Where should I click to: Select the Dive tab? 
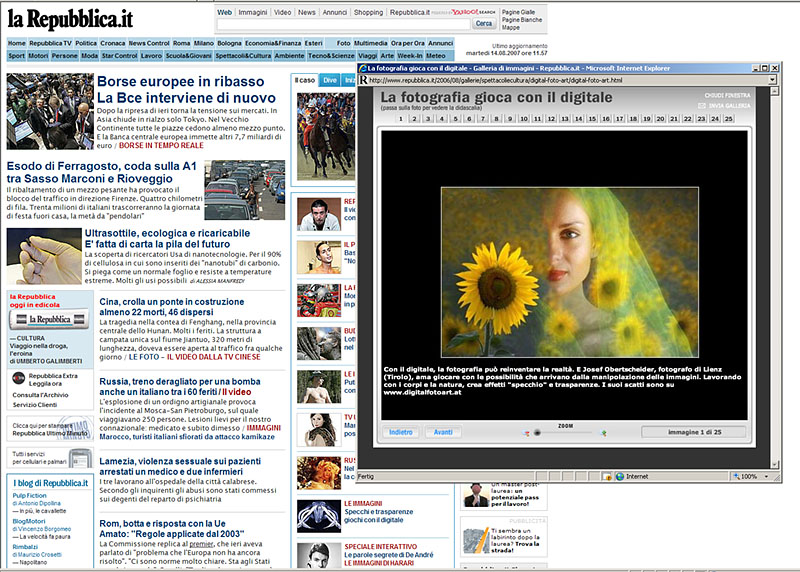[330, 80]
